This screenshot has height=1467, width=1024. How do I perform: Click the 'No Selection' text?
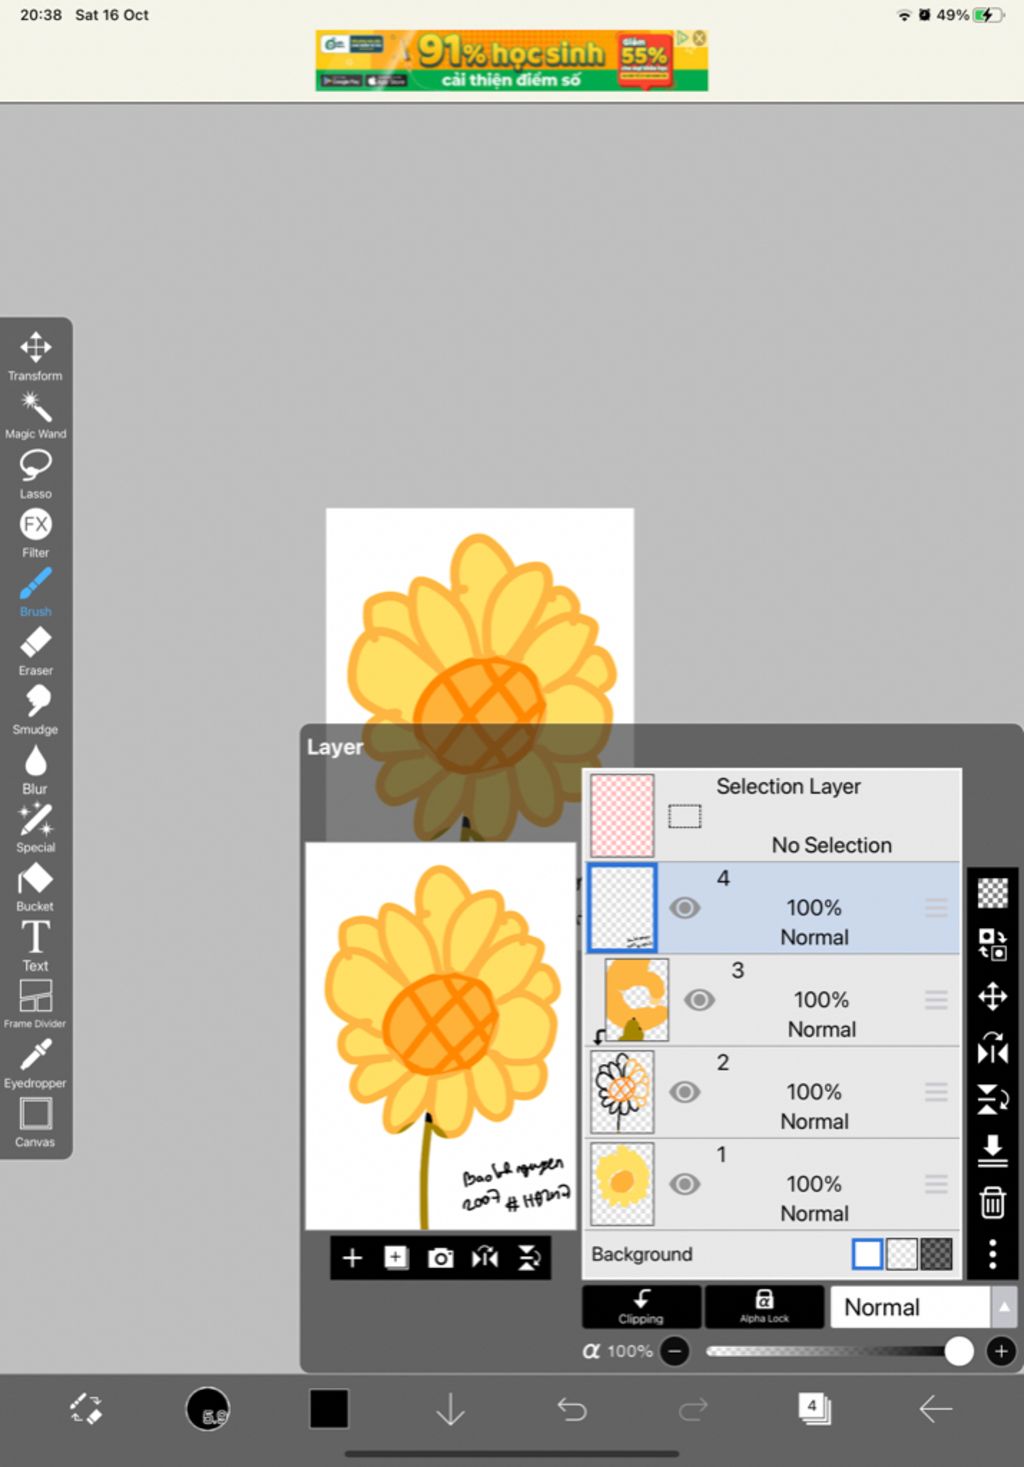pyautogui.click(x=832, y=845)
